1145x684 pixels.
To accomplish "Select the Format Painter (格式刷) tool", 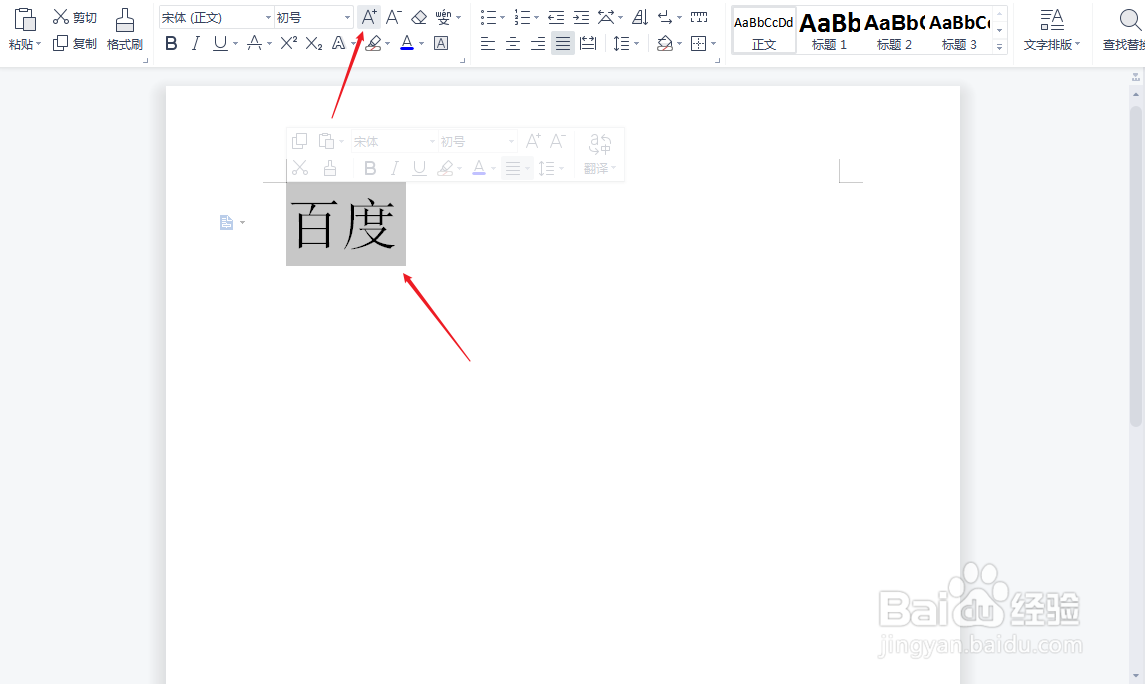I will point(124,30).
